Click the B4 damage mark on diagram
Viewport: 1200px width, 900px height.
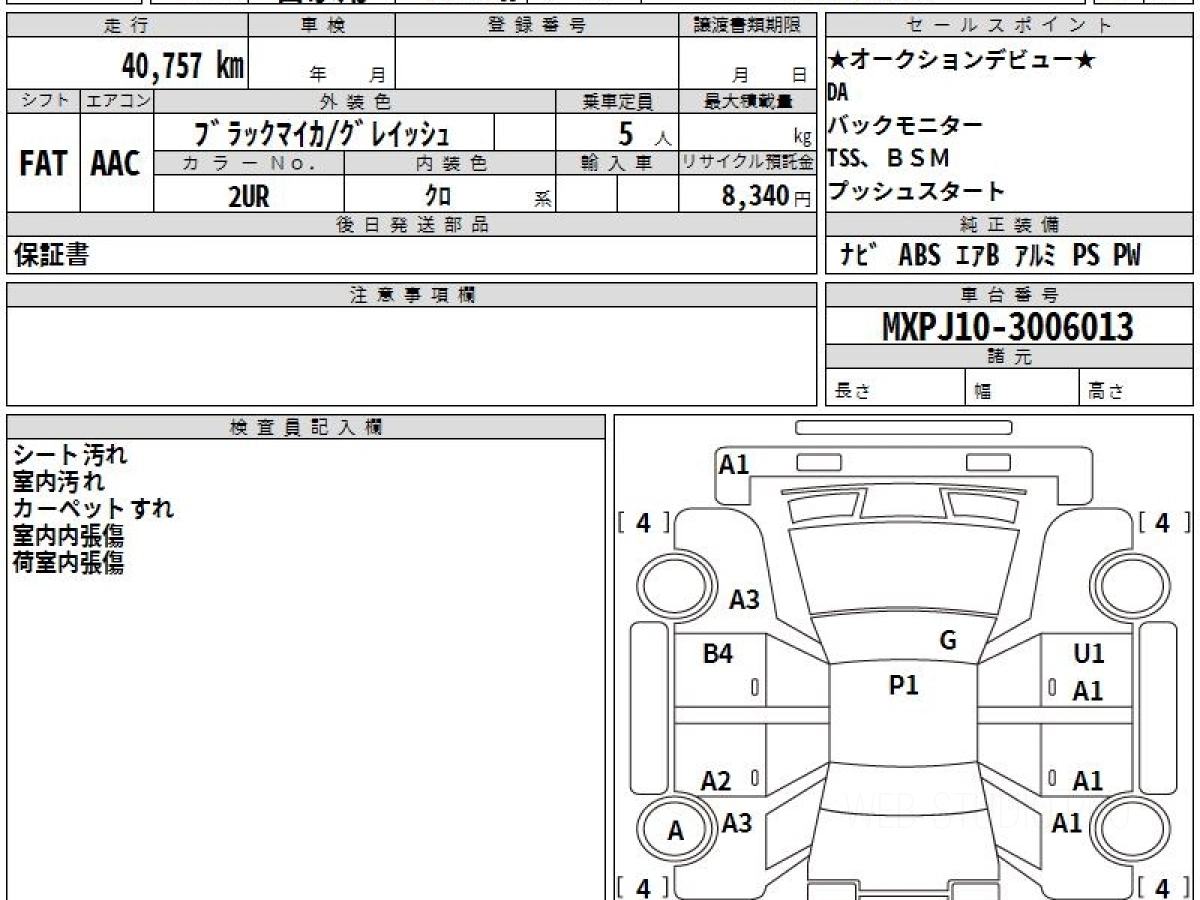[718, 654]
